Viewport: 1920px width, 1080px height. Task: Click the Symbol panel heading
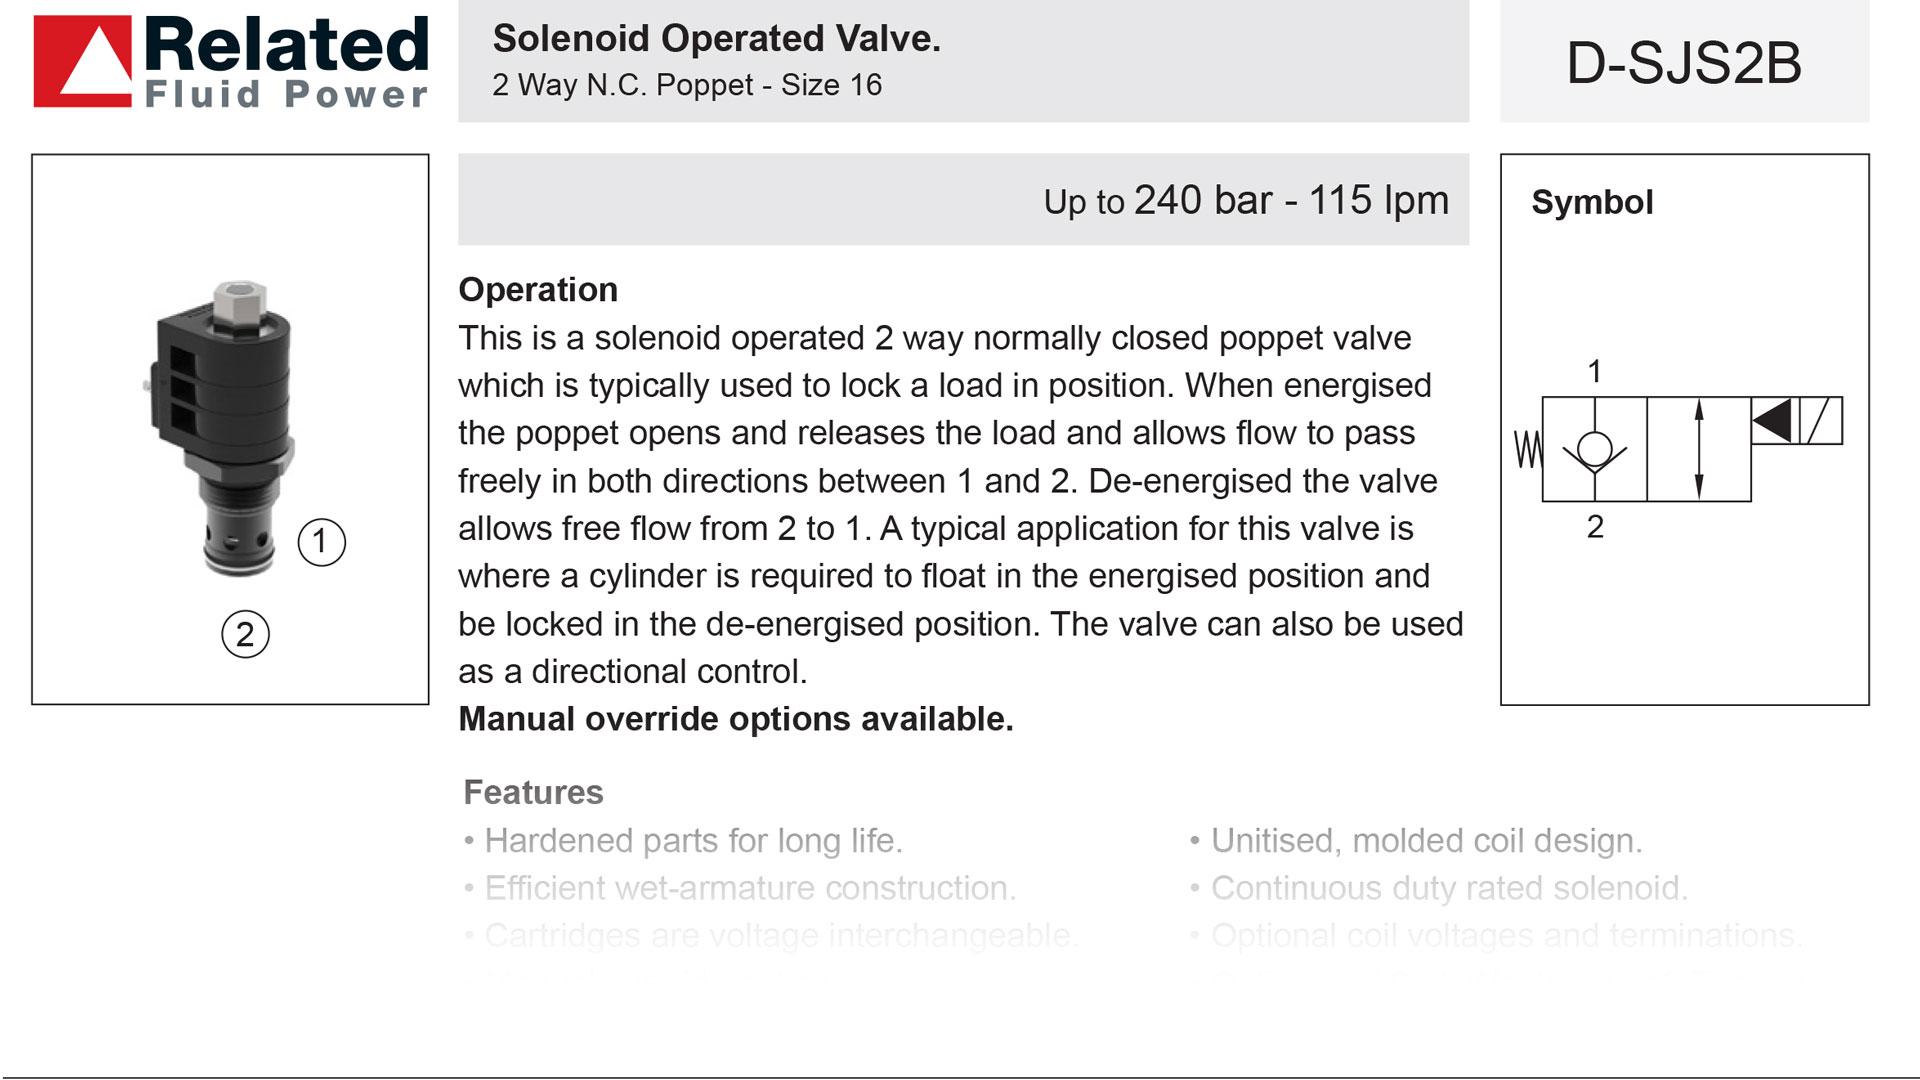[x=1592, y=202]
